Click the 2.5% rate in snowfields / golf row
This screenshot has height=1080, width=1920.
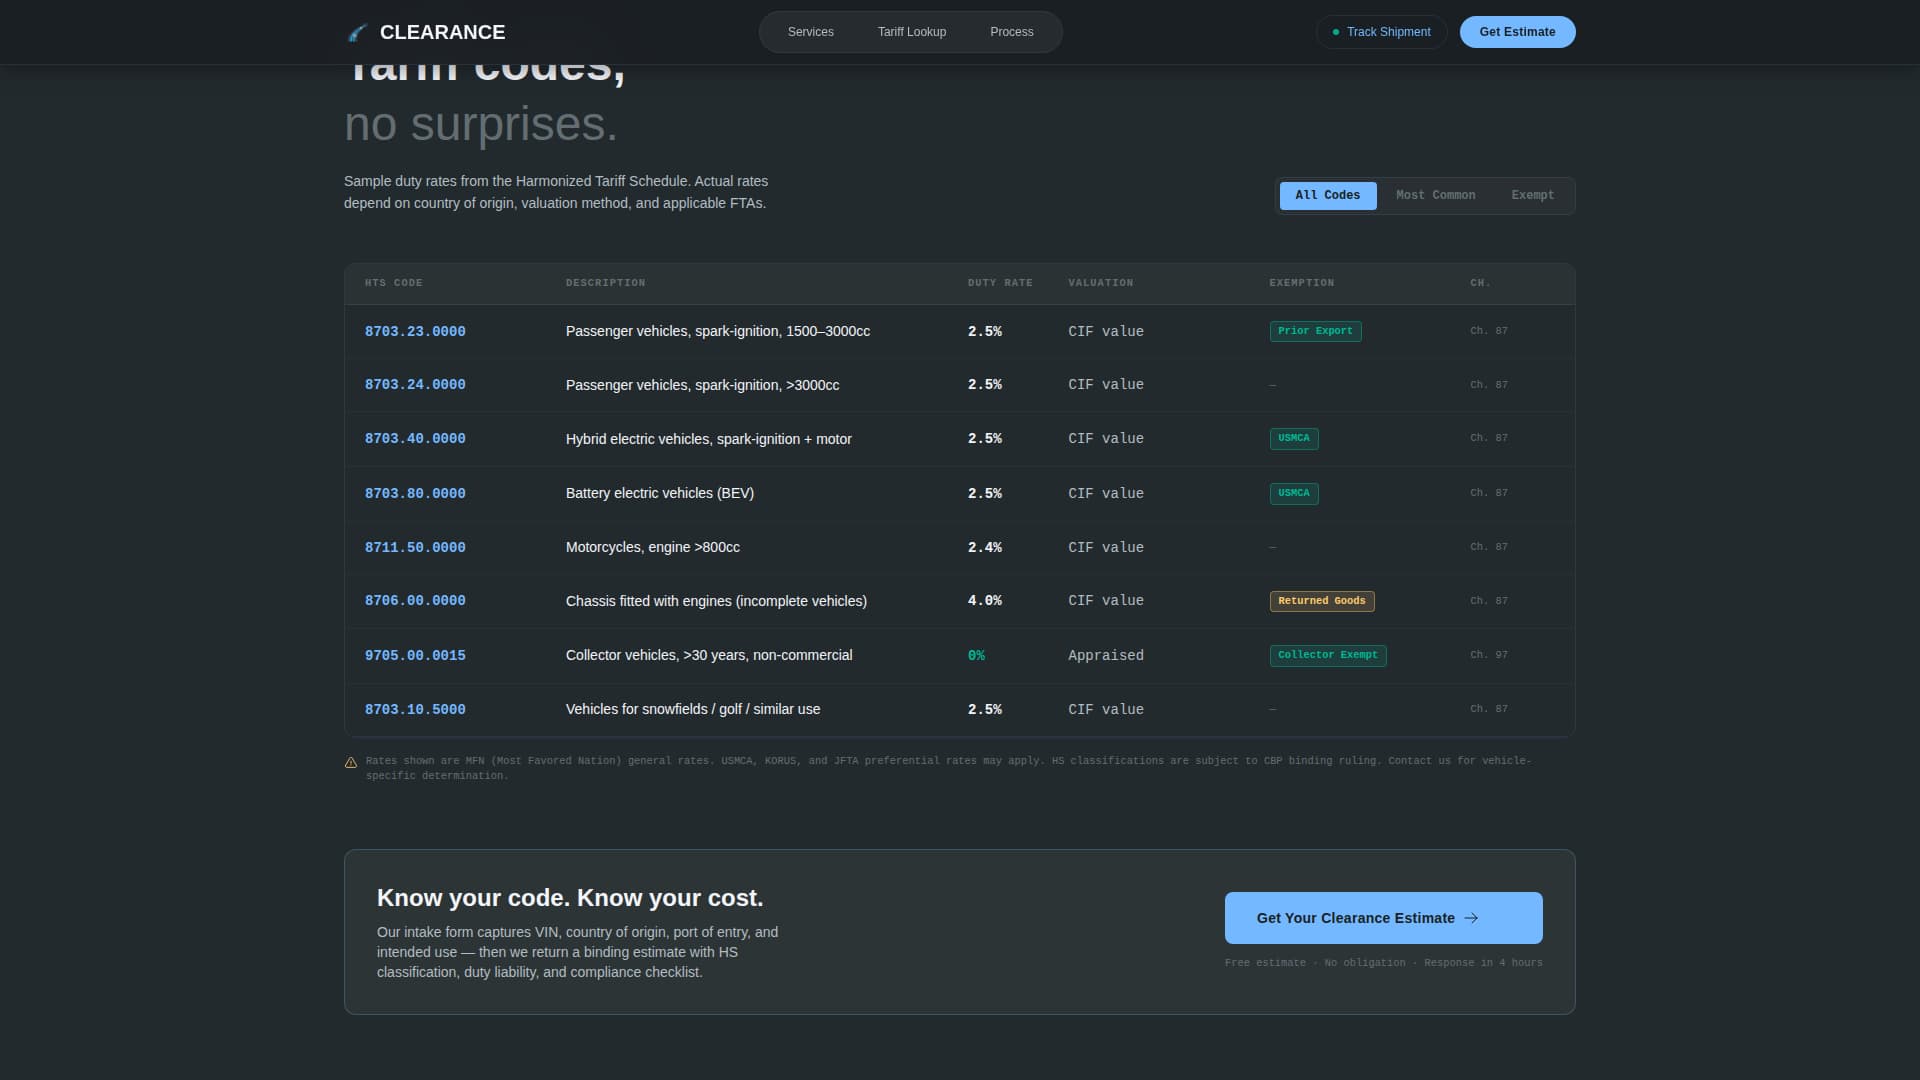click(985, 710)
